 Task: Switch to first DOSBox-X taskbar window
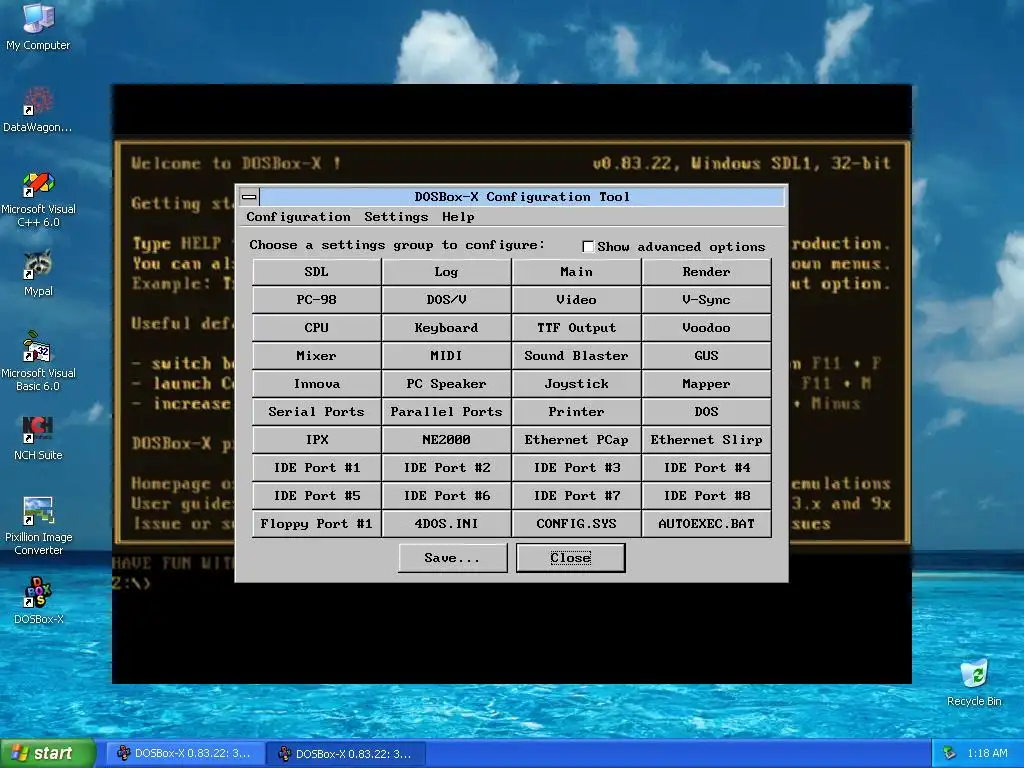click(185, 754)
